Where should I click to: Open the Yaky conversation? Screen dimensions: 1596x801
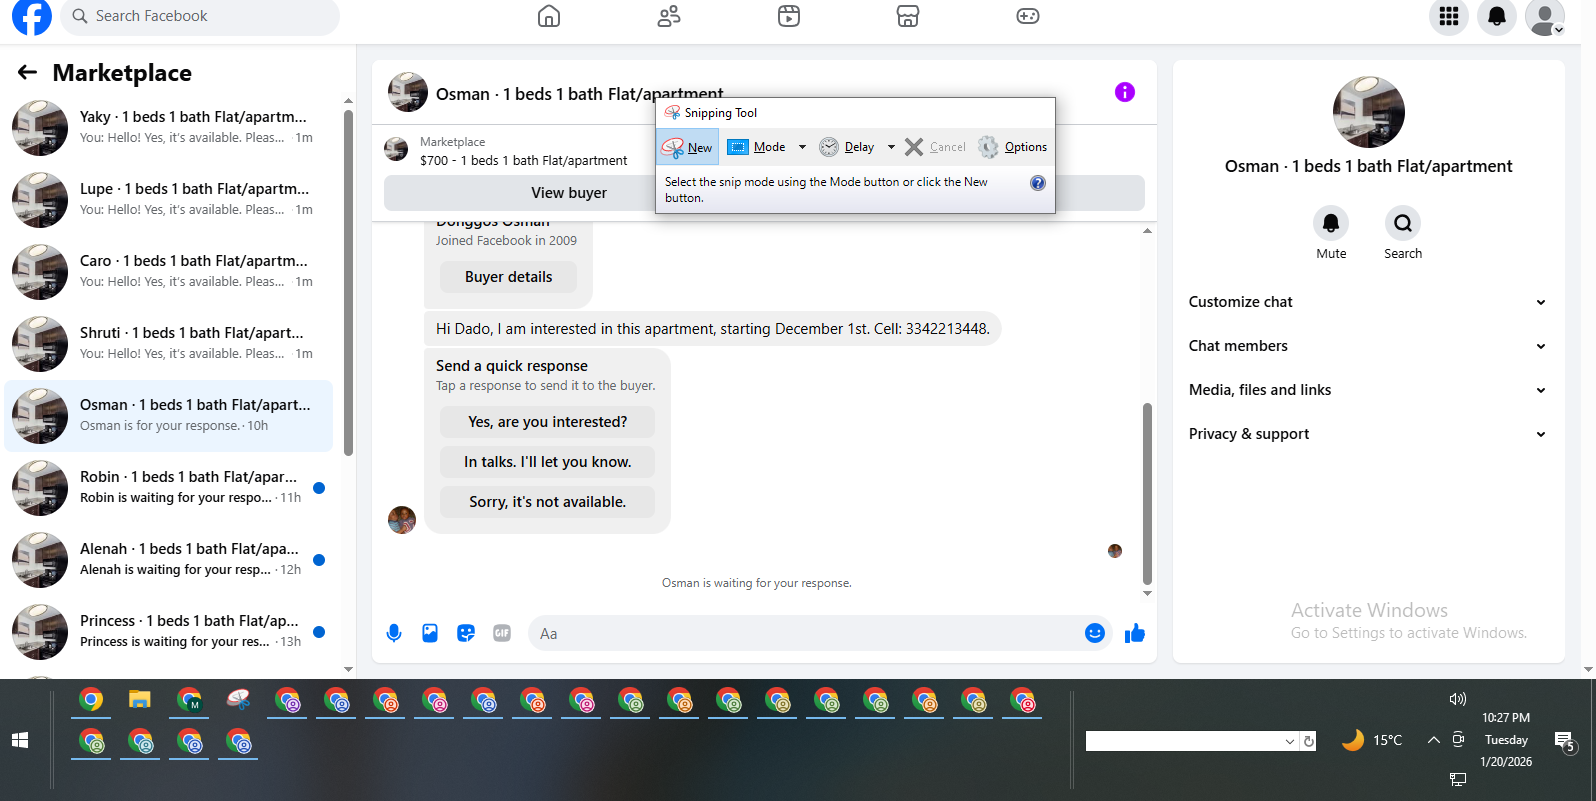168,127
